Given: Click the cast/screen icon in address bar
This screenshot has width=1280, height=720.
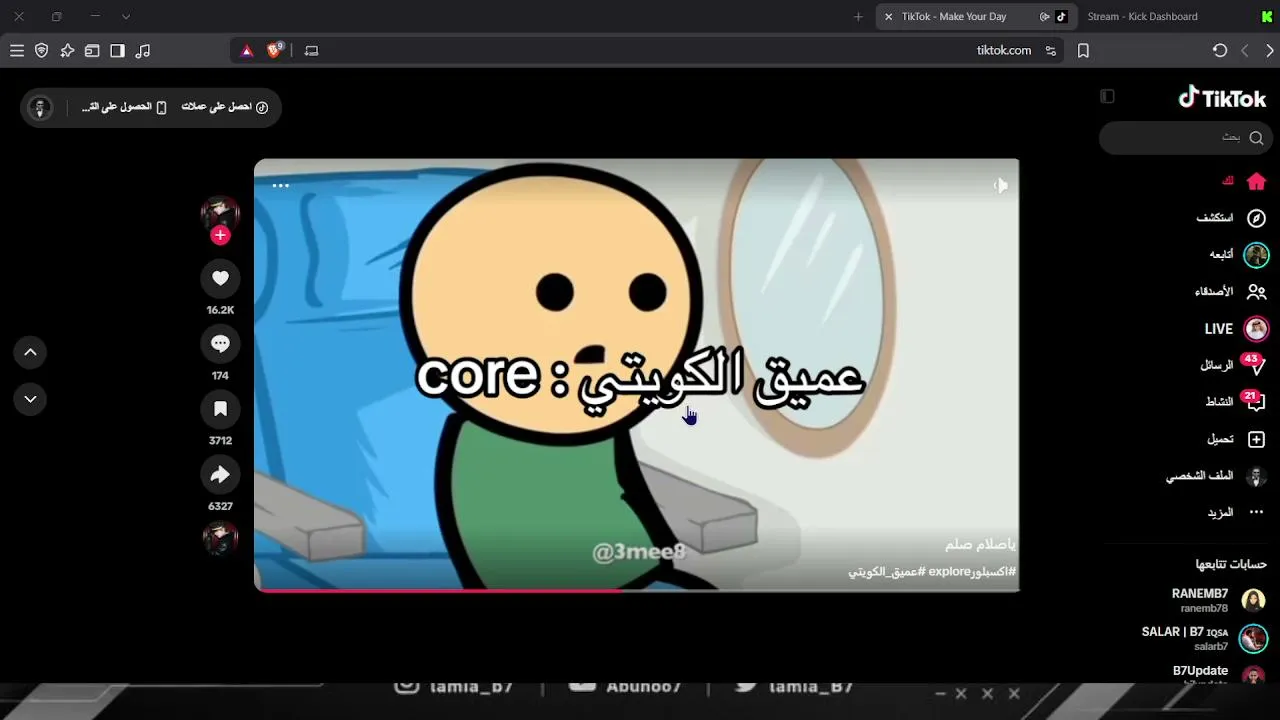Looking at the screenshot, I should point(311,51).
